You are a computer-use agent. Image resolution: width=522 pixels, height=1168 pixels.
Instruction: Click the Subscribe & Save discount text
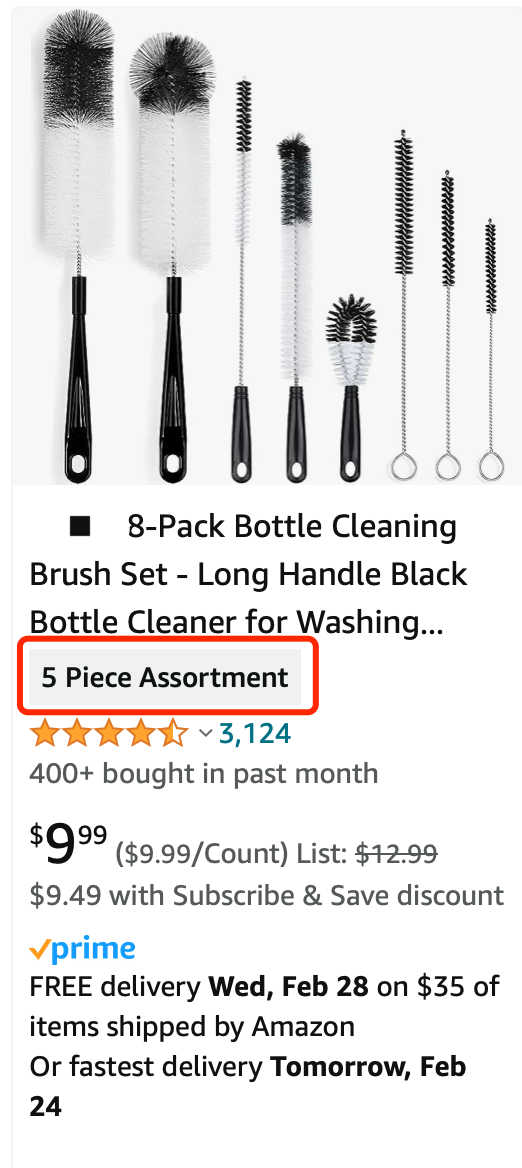tap(267, 895)
